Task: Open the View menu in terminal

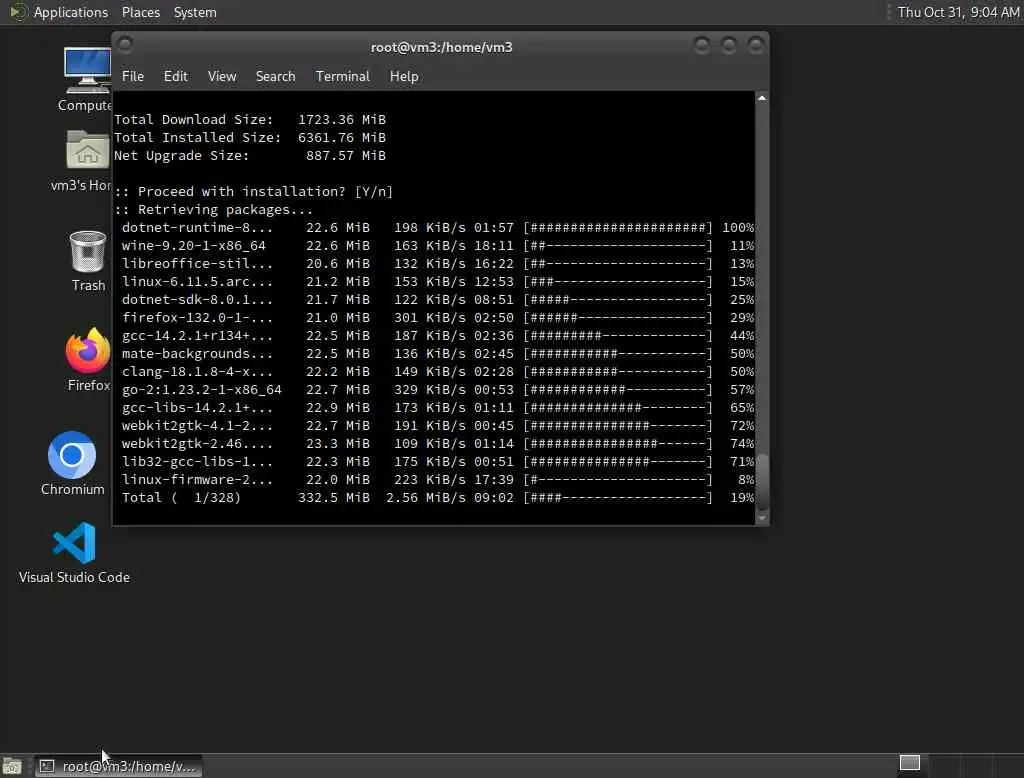Action: (222, 76)
